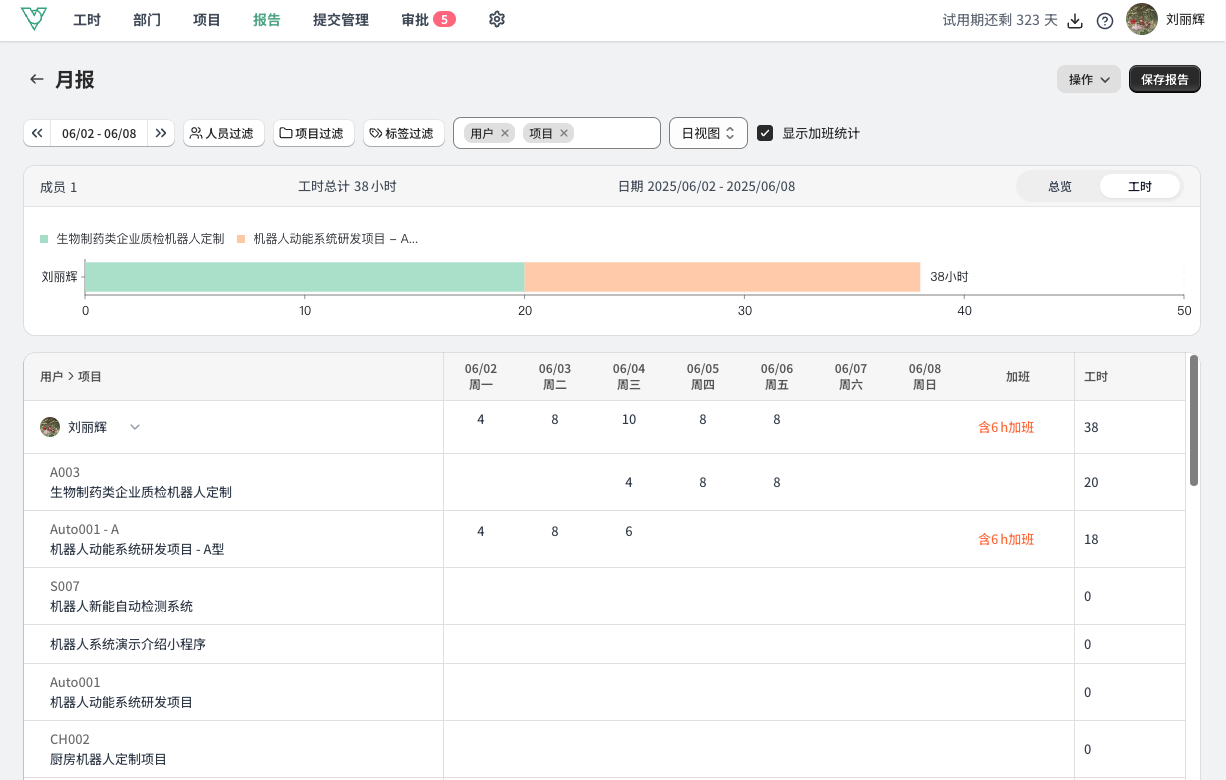
Task: Select the CH002 厨房机器人定制项目 row
Action: click(x=605, y=749)
